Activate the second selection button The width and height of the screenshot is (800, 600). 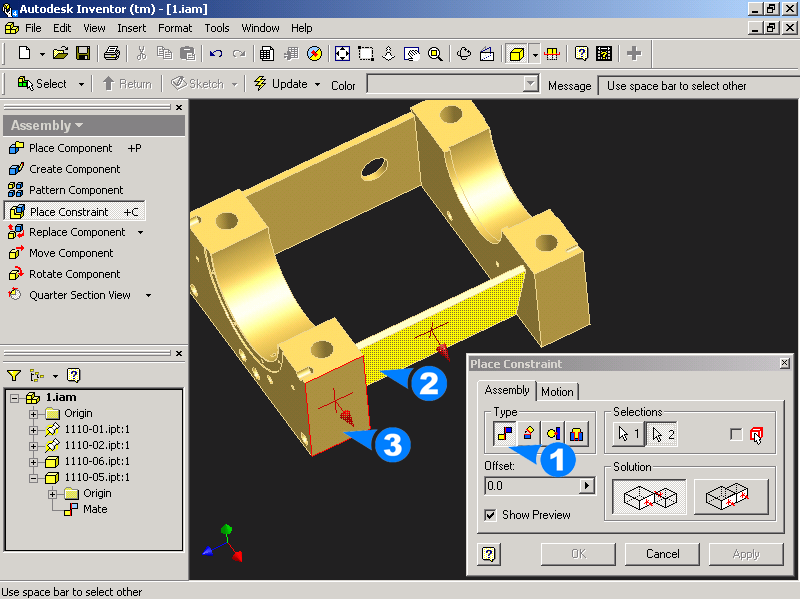[x=661, y=434]
